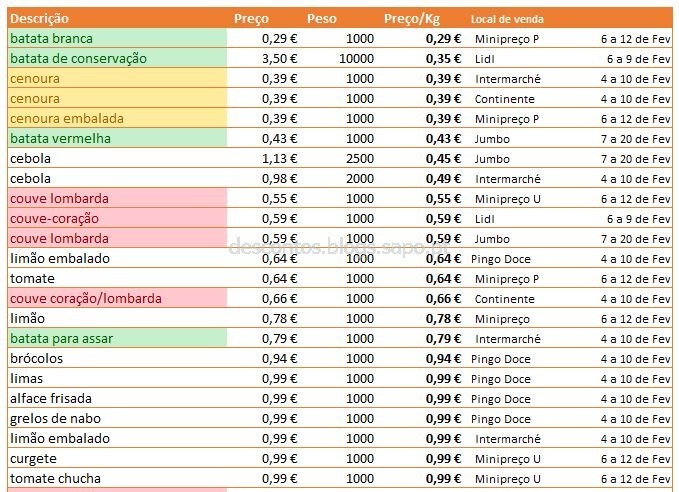
Task: Click the 7 a 20 de Fev date for cebola
Action: (635, 159)
